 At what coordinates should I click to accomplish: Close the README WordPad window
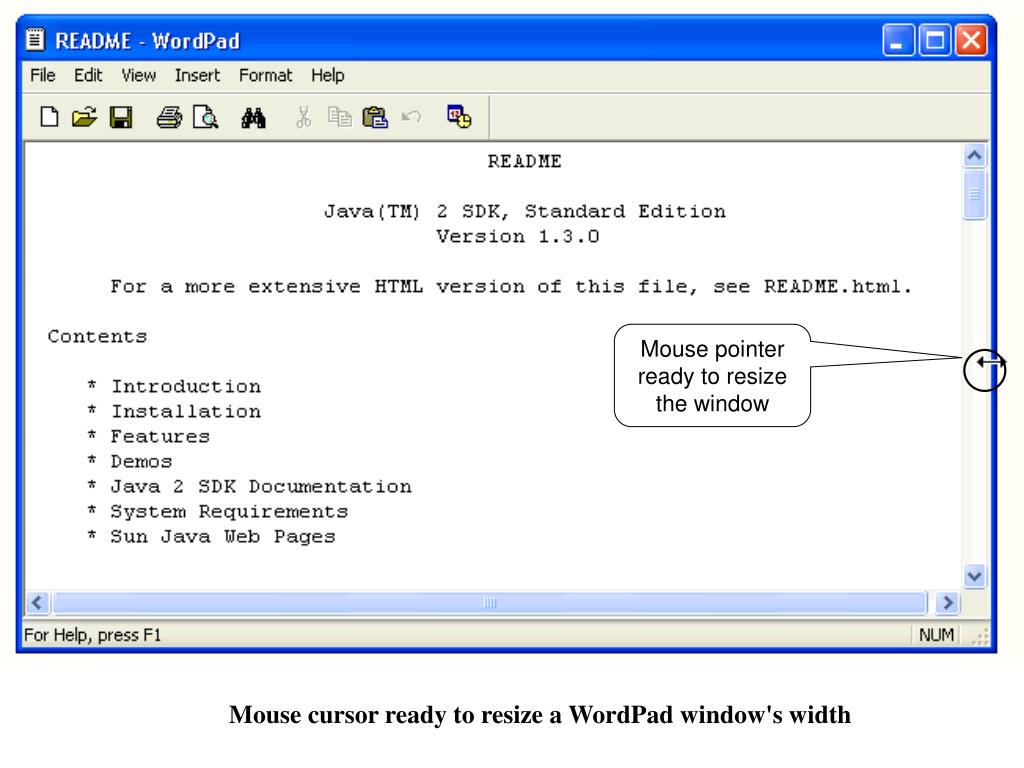point(971,40)
